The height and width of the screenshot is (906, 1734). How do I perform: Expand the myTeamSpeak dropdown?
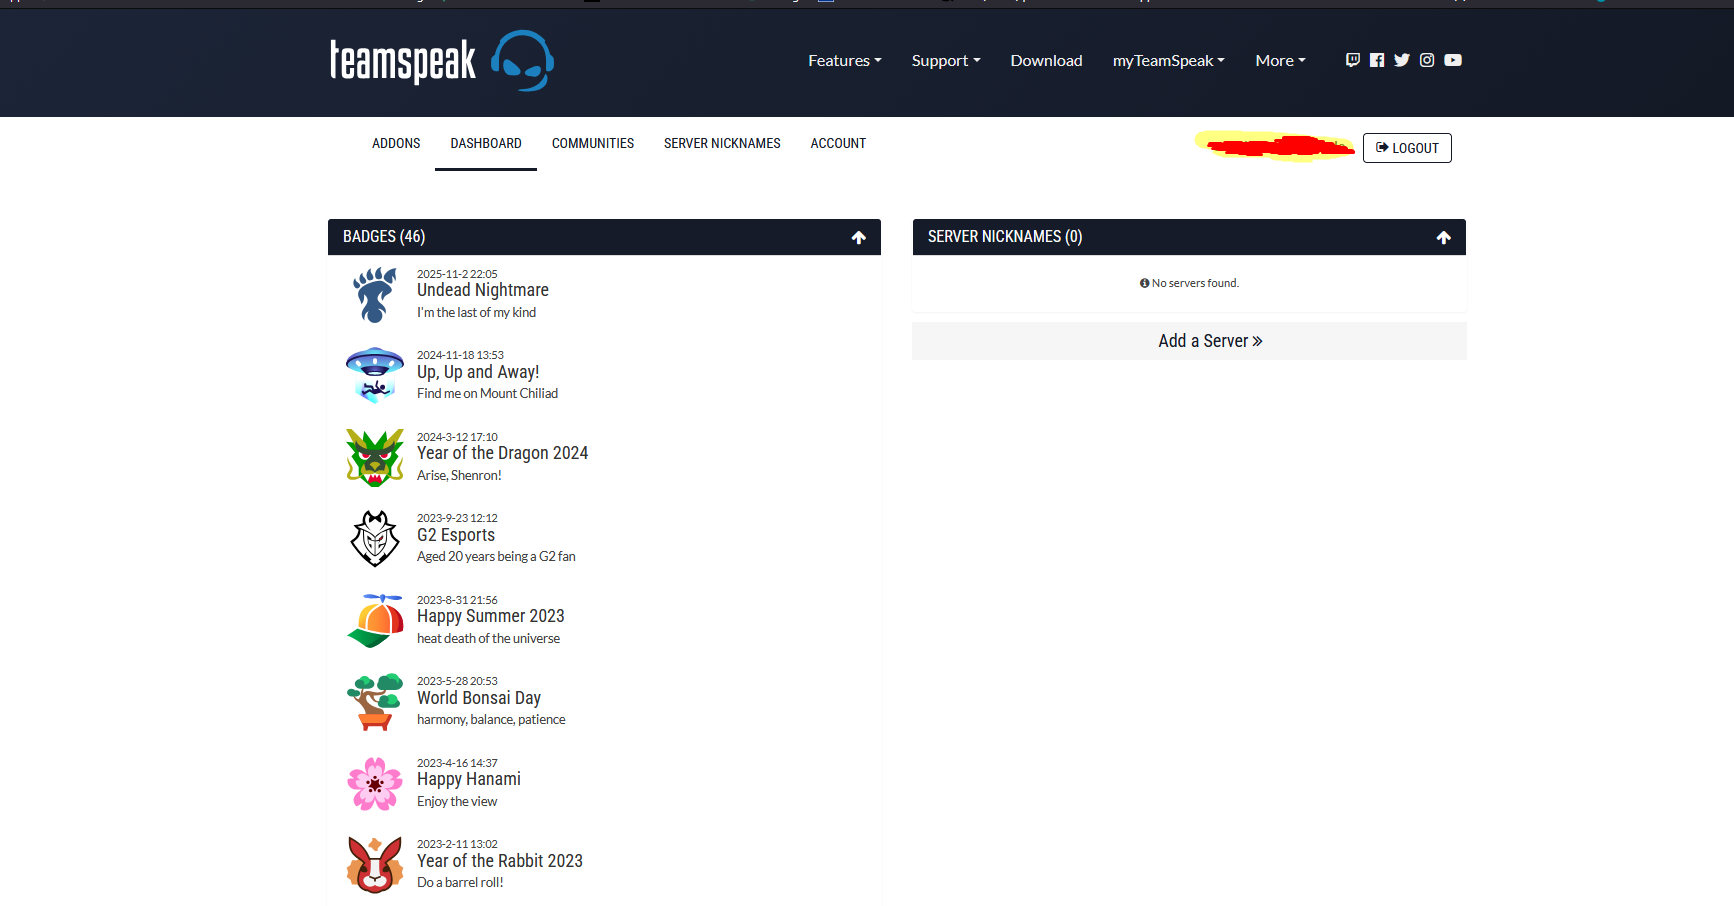tap(1168, 61)
